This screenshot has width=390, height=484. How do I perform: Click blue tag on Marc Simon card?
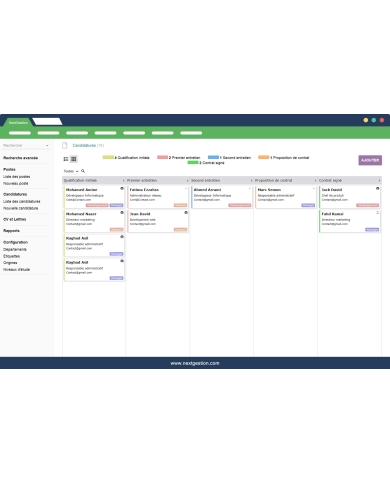point(308,205)
